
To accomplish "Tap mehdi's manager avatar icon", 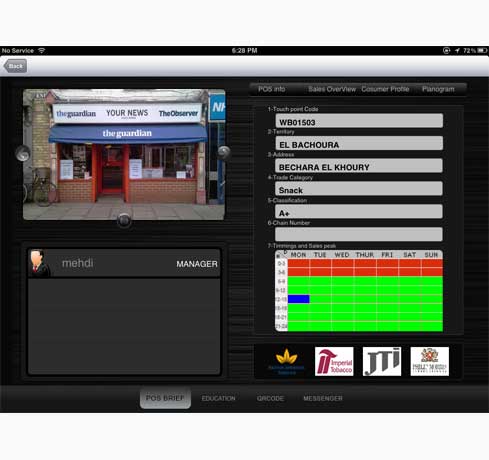I will (40, 263).
